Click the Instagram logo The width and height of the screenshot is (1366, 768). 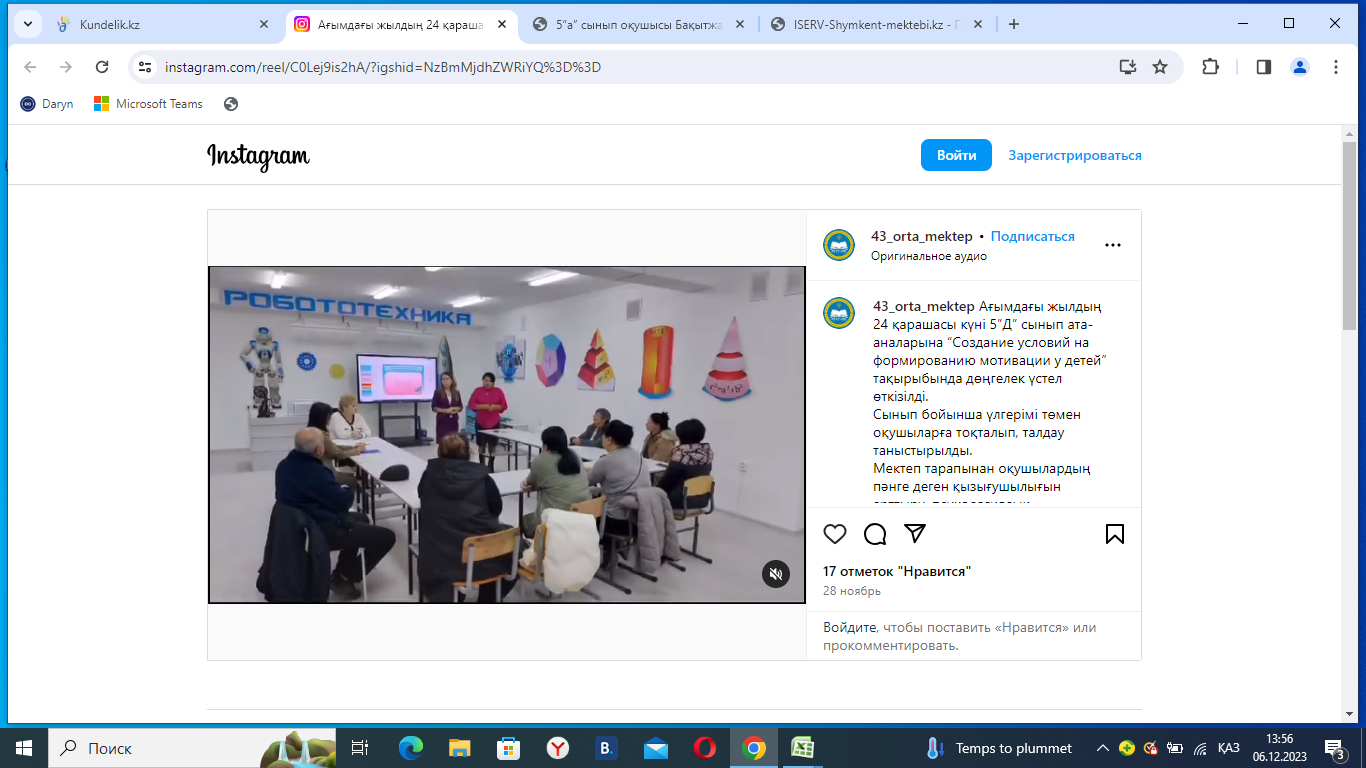point(258,156)
